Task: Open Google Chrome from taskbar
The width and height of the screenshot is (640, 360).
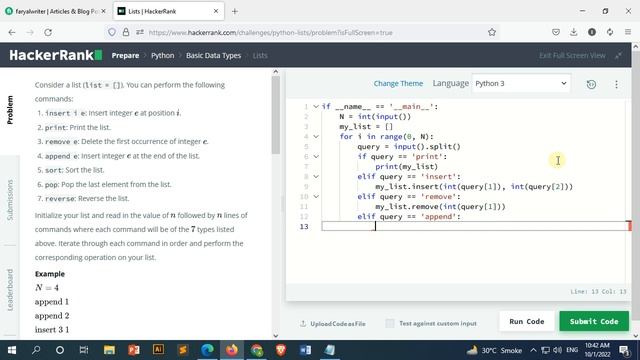Action: (257, 350)
